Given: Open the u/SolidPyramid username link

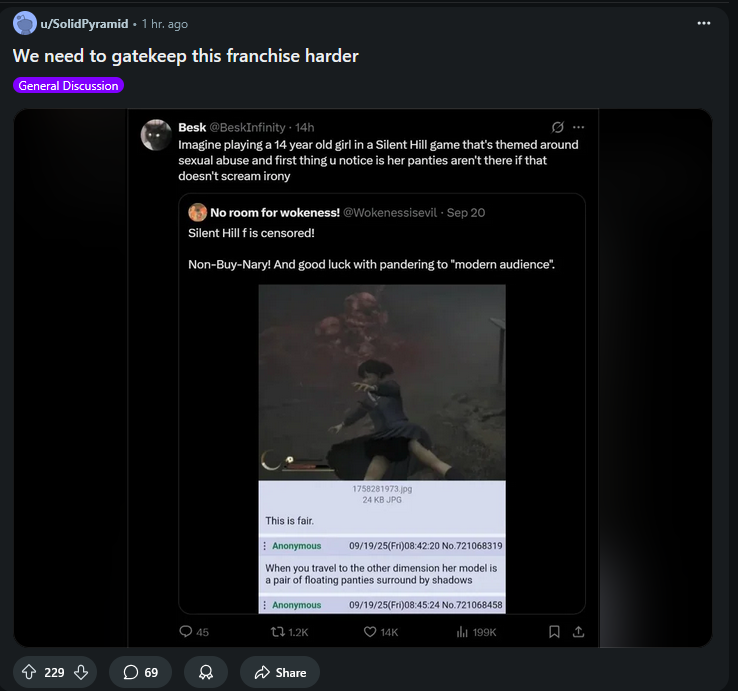Looking at the screenshot, I should pyautogui.click(x=84, y=24).
